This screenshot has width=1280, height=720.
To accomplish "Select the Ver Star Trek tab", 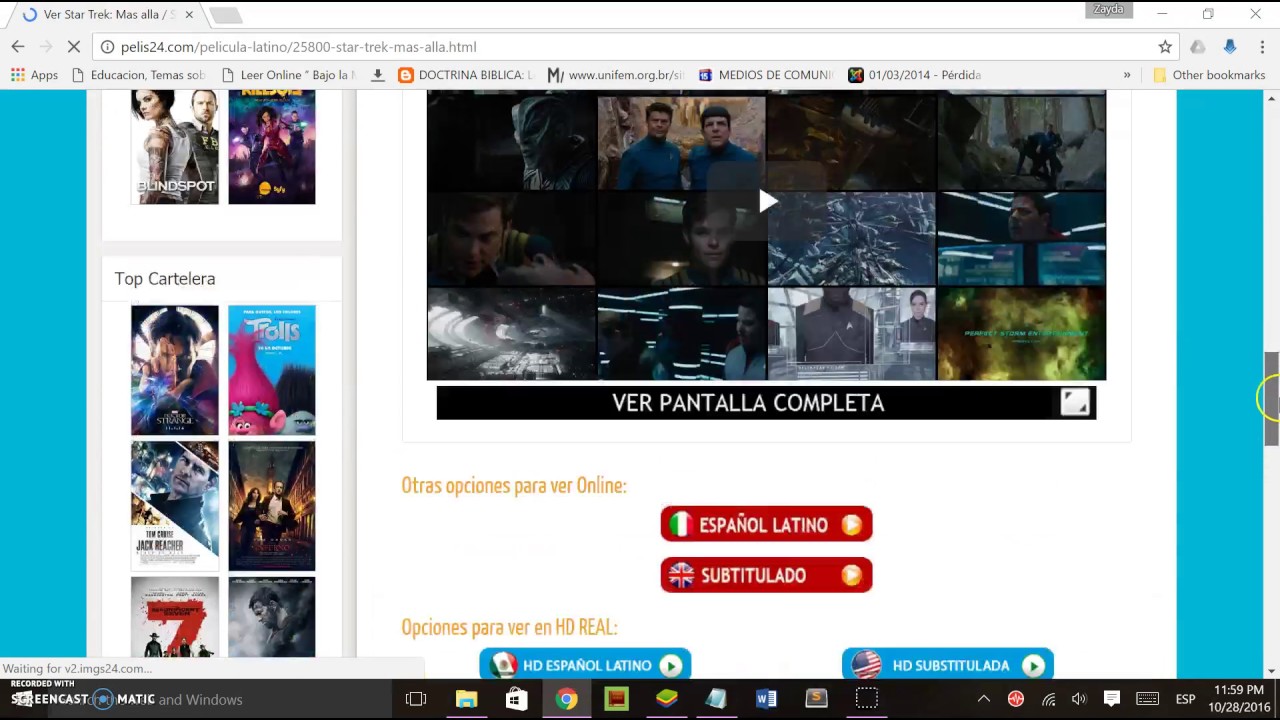I will (x=105, y=15).
